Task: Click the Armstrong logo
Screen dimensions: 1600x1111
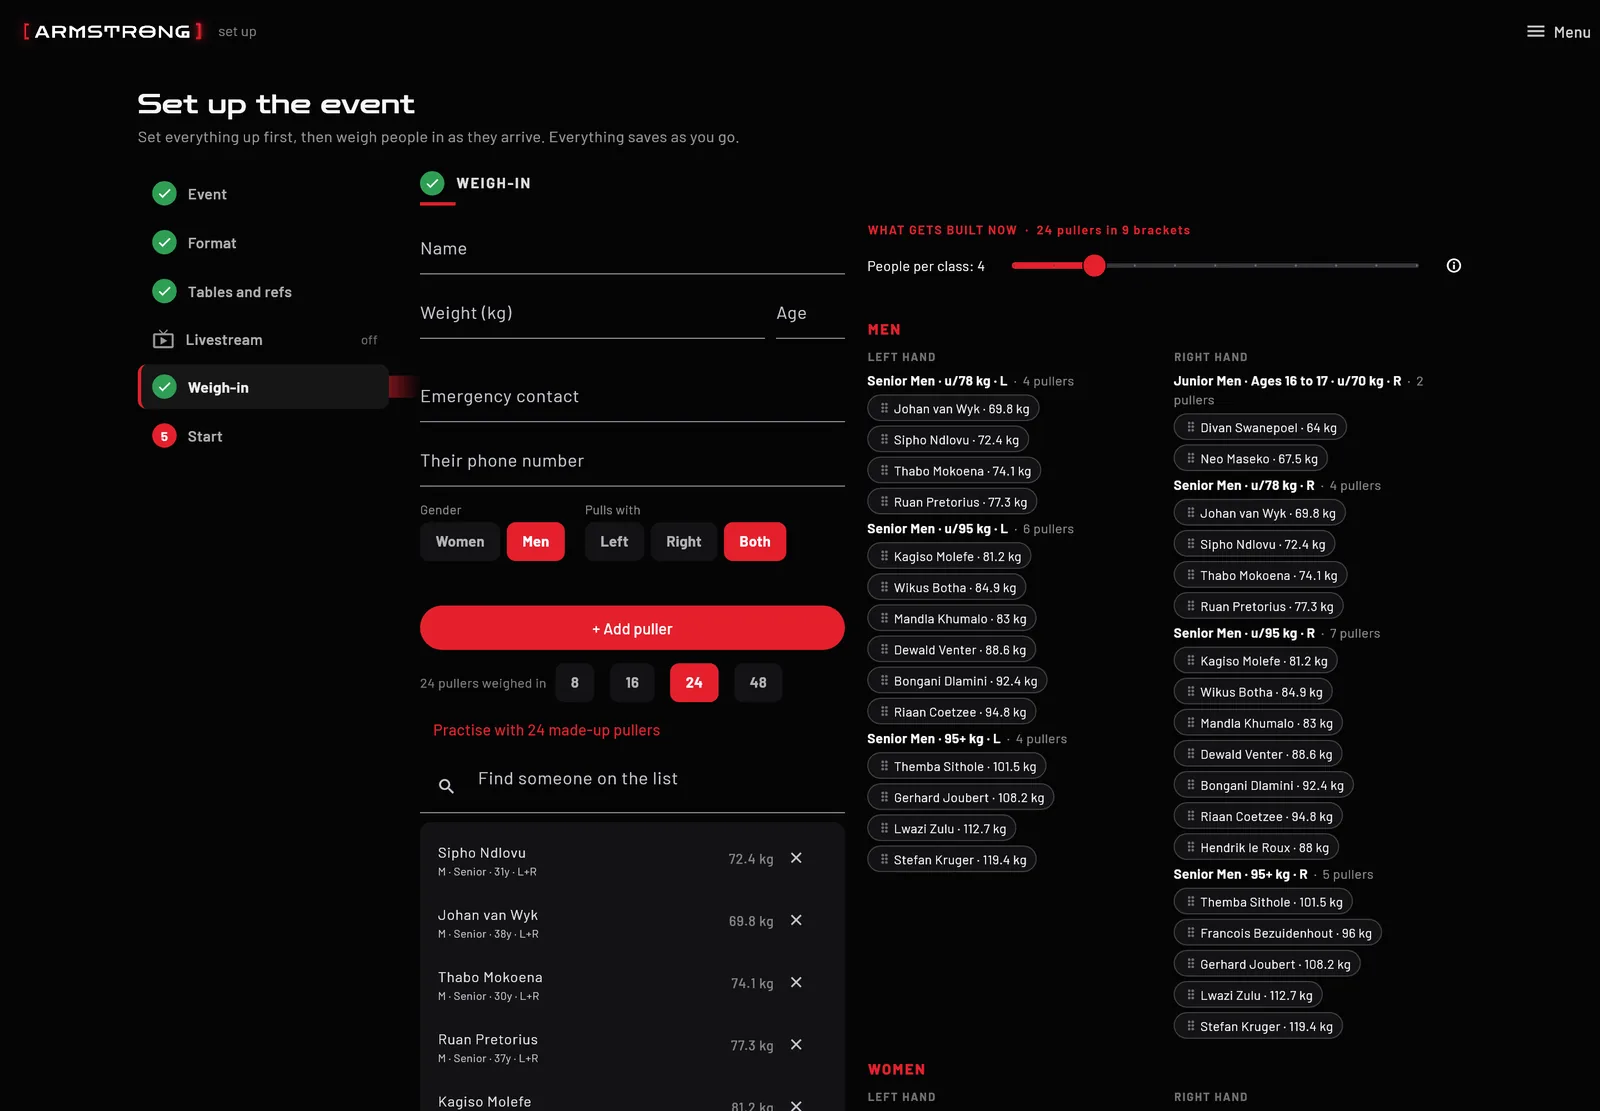Action: pyautogui.click(x=113, y=32)
